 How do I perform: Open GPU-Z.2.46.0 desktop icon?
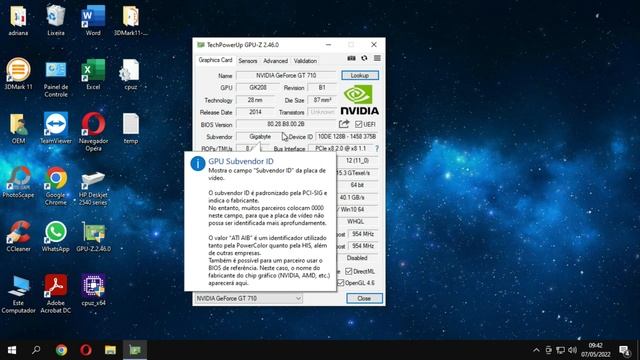point(93,236)
